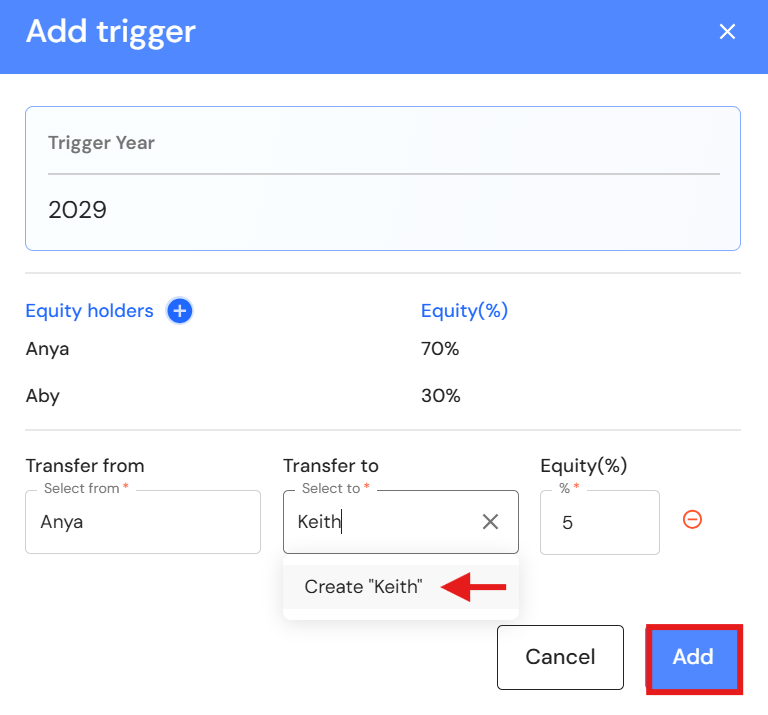
Task: Click the blue Equity holders heading
Action: tap(89, 311)
